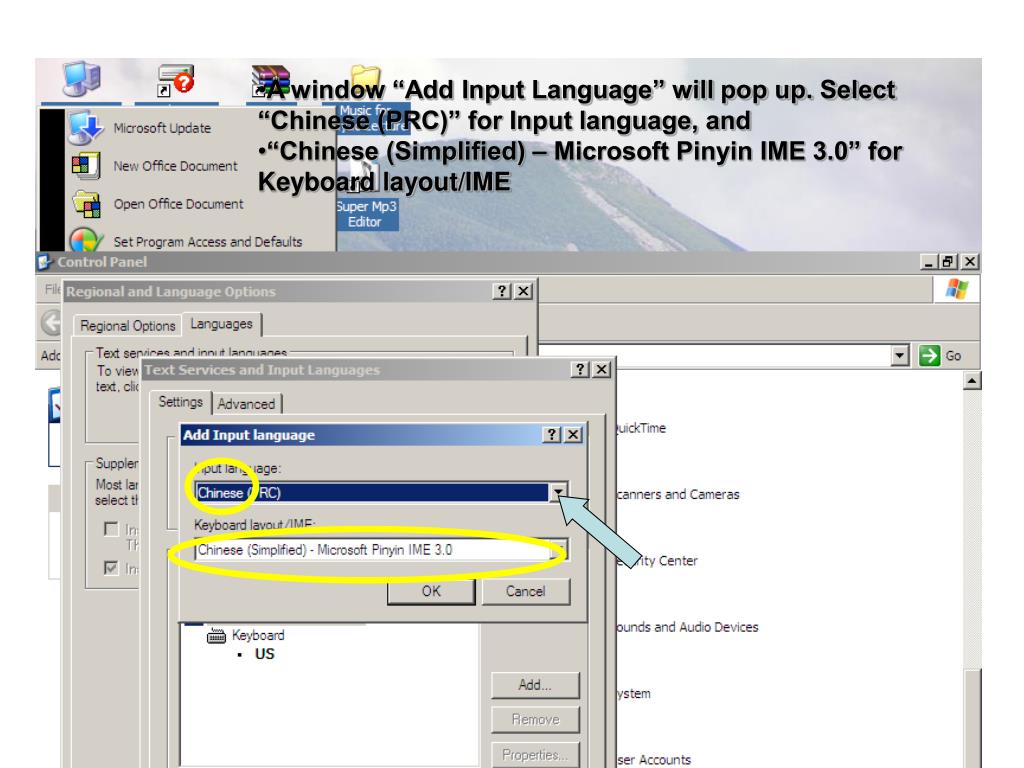Confirm with OK in Add Input language
Image resolution: width=1024 pixels, height=768 pixels.
click(431, 592)
